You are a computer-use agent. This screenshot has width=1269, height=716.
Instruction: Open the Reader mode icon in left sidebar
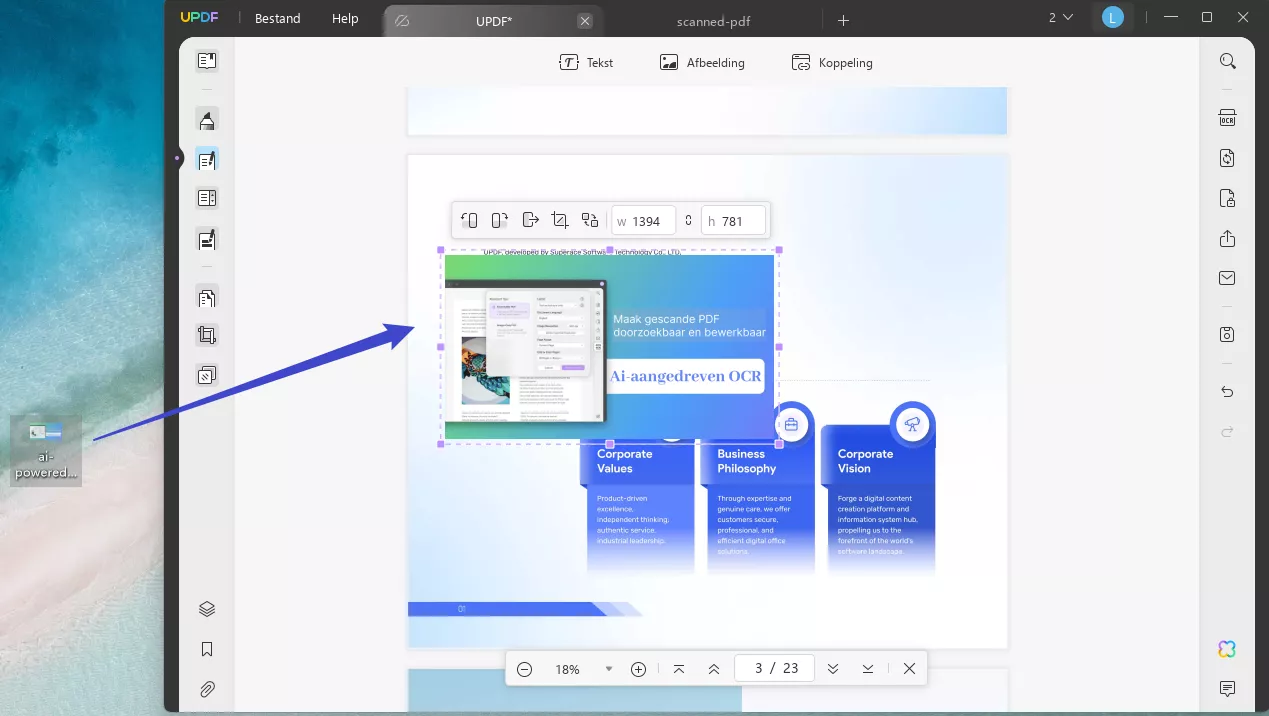207,61
